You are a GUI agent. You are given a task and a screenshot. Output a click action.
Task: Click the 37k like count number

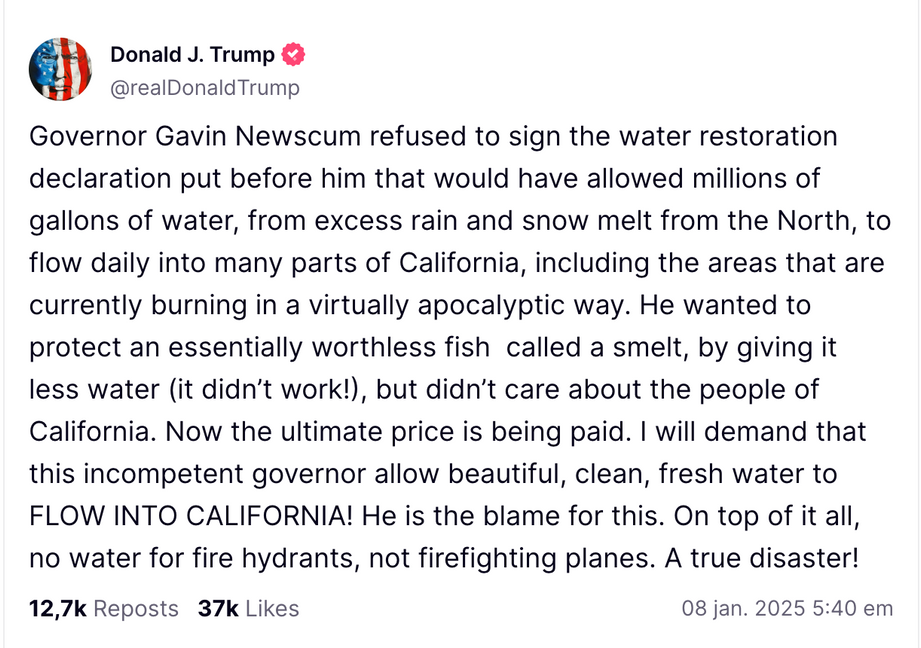pyautogui.click(x=218, y=608)
